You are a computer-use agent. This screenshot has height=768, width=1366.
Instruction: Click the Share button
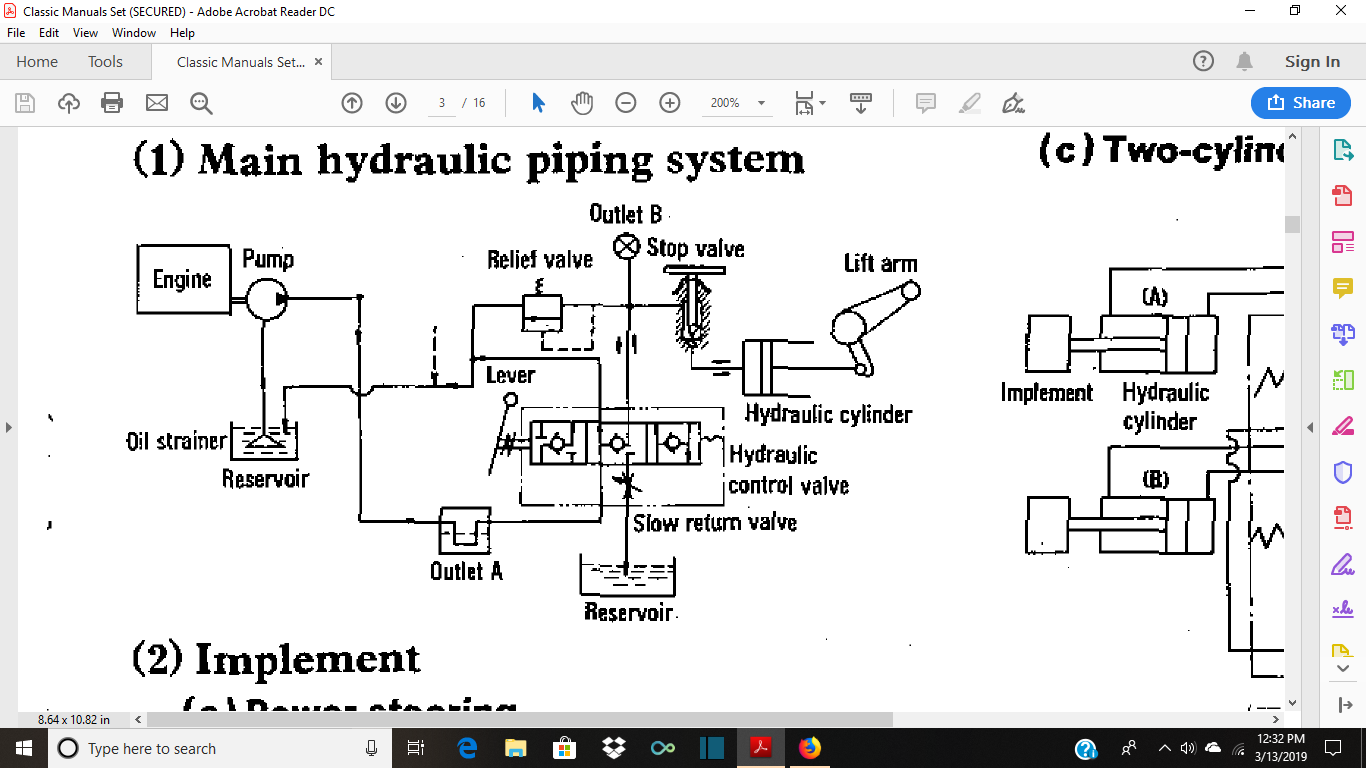coord(1300,103)
